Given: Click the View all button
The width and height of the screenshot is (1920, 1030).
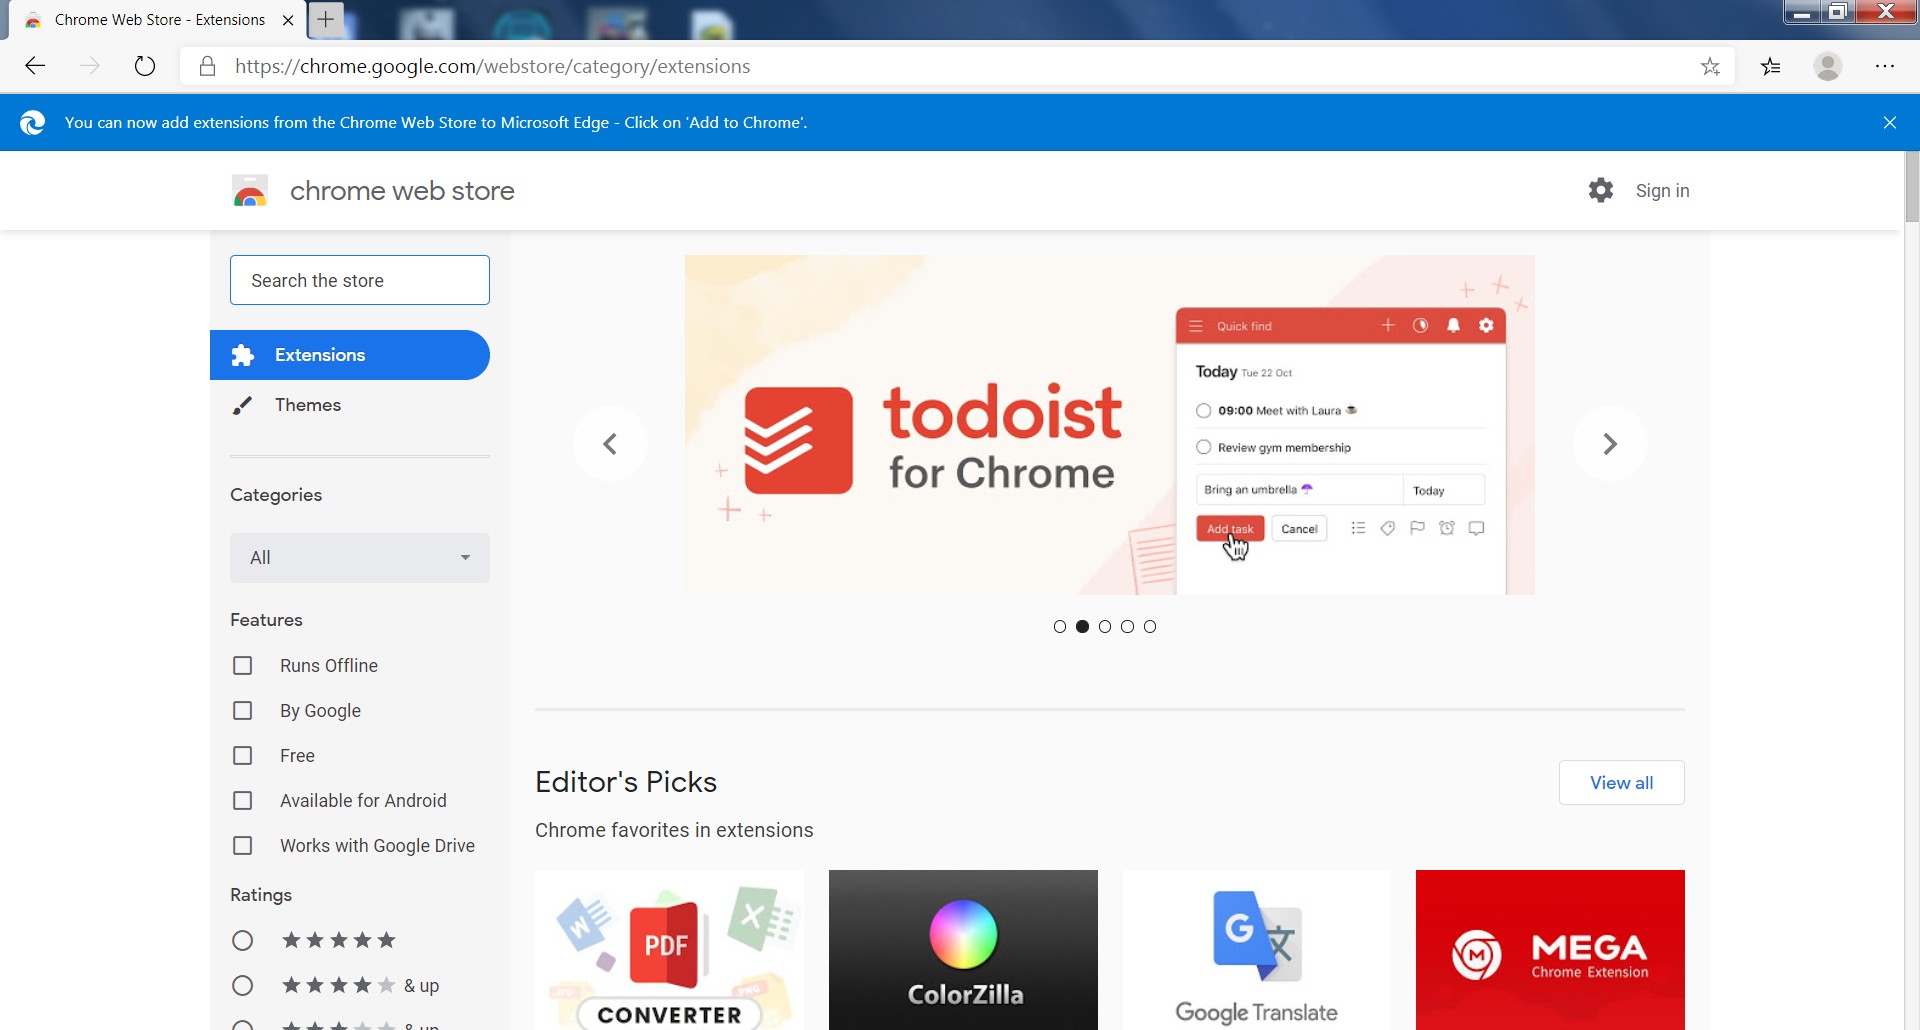Looking at the screenshot, I should pyautogui.click(x=1621, y=782).
